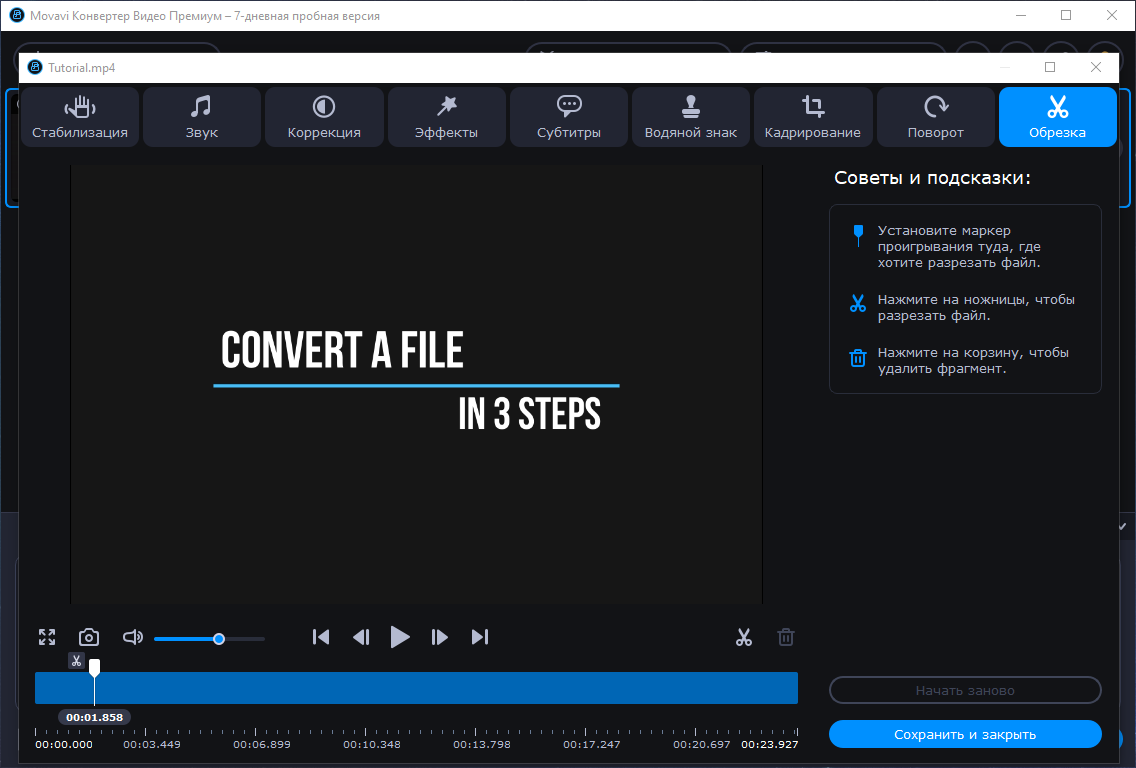Close the Tutorial.mp4 dialog window
Image resolution: width=1136 pixels, height=768 pixels.
(x=1095, y=67)
